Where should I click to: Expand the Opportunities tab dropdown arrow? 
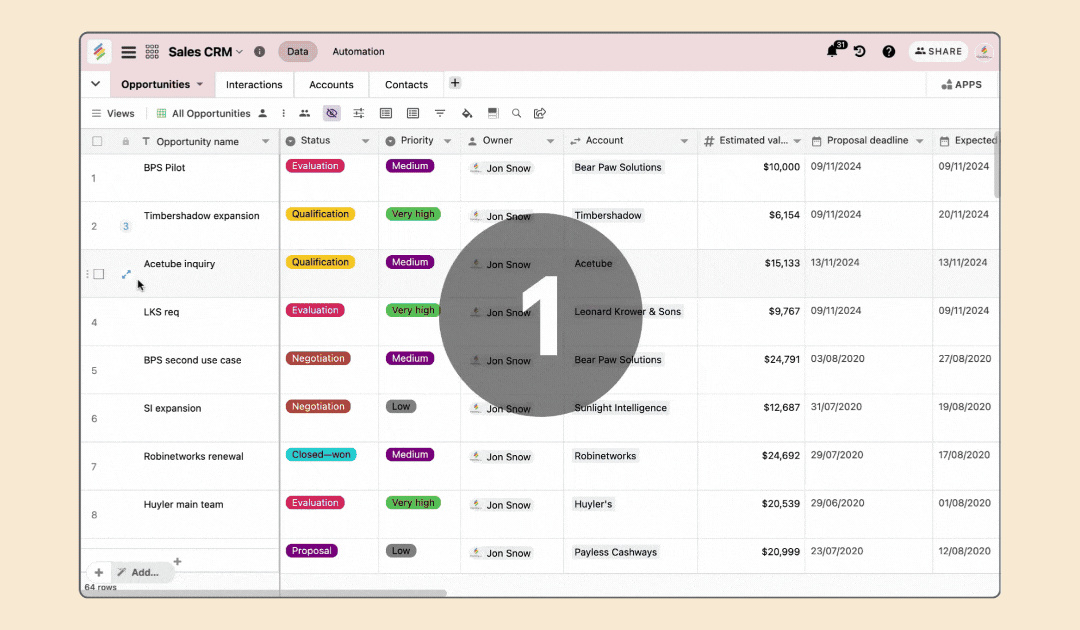[x=200, y=85]
